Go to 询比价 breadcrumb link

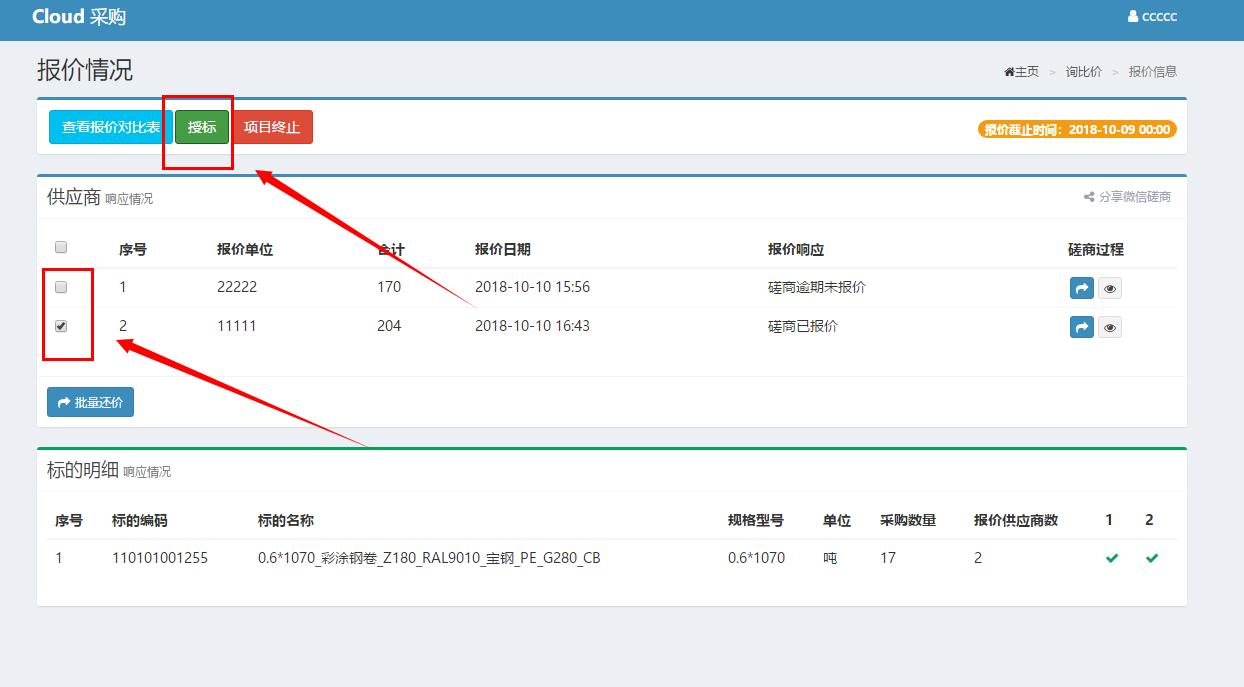[1083, 72]
